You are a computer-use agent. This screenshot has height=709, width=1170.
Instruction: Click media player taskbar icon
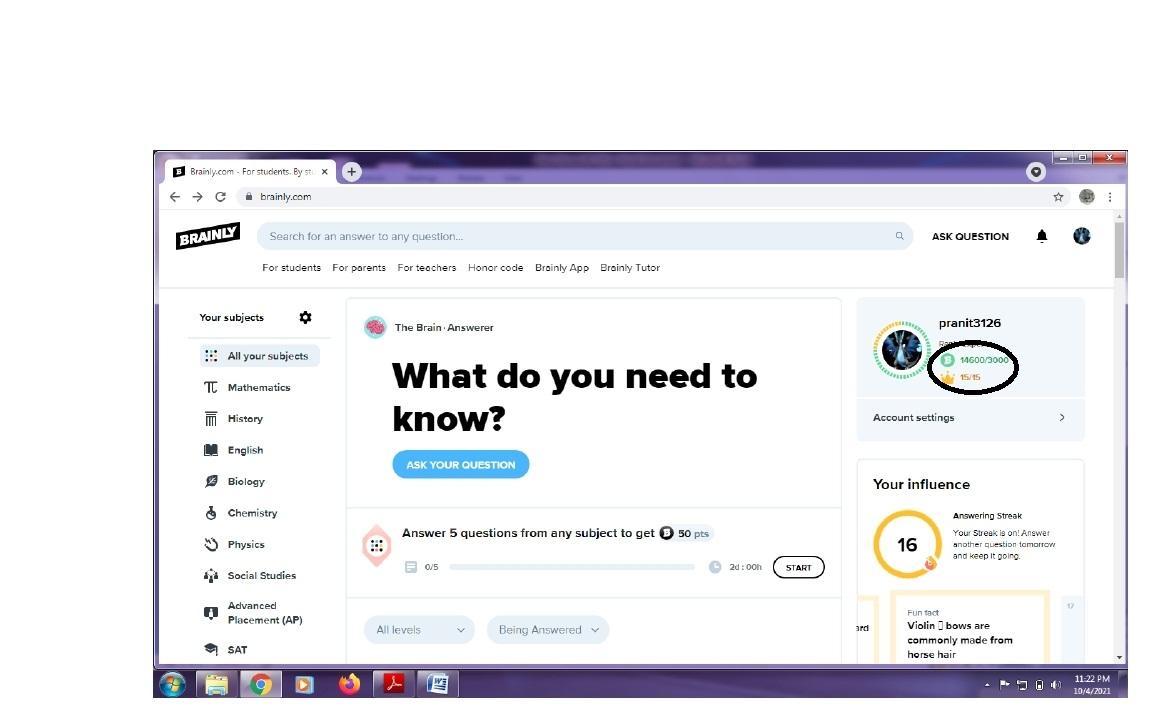[x=304, y=684]
